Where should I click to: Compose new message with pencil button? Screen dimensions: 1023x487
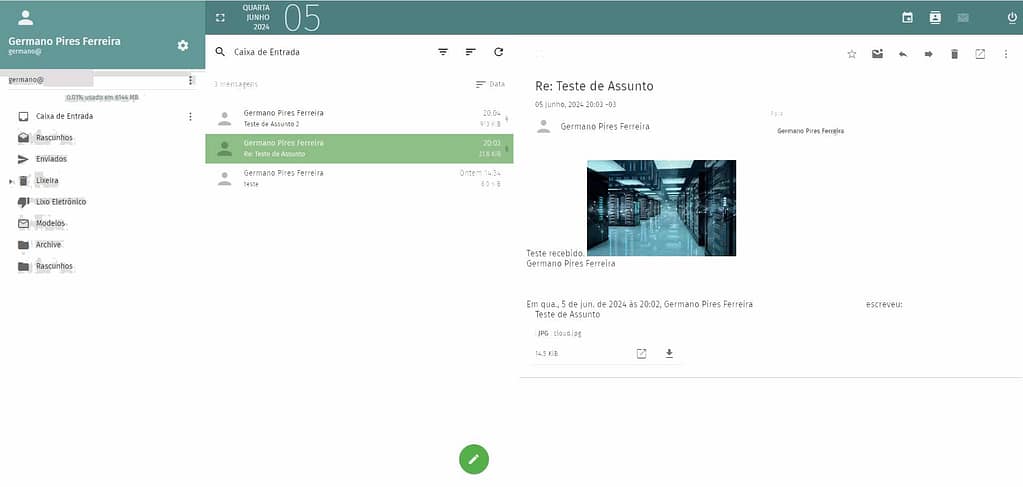tap(474, 458)
